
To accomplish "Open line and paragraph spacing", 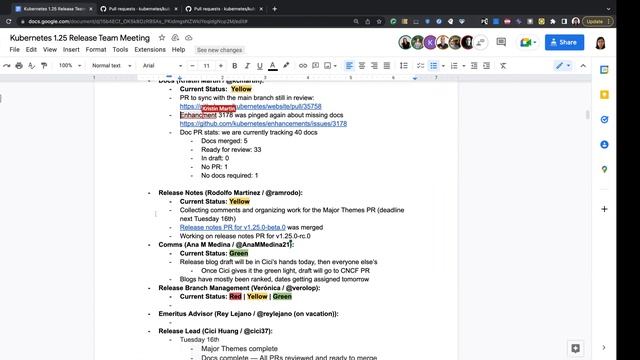I will [403, 66].
